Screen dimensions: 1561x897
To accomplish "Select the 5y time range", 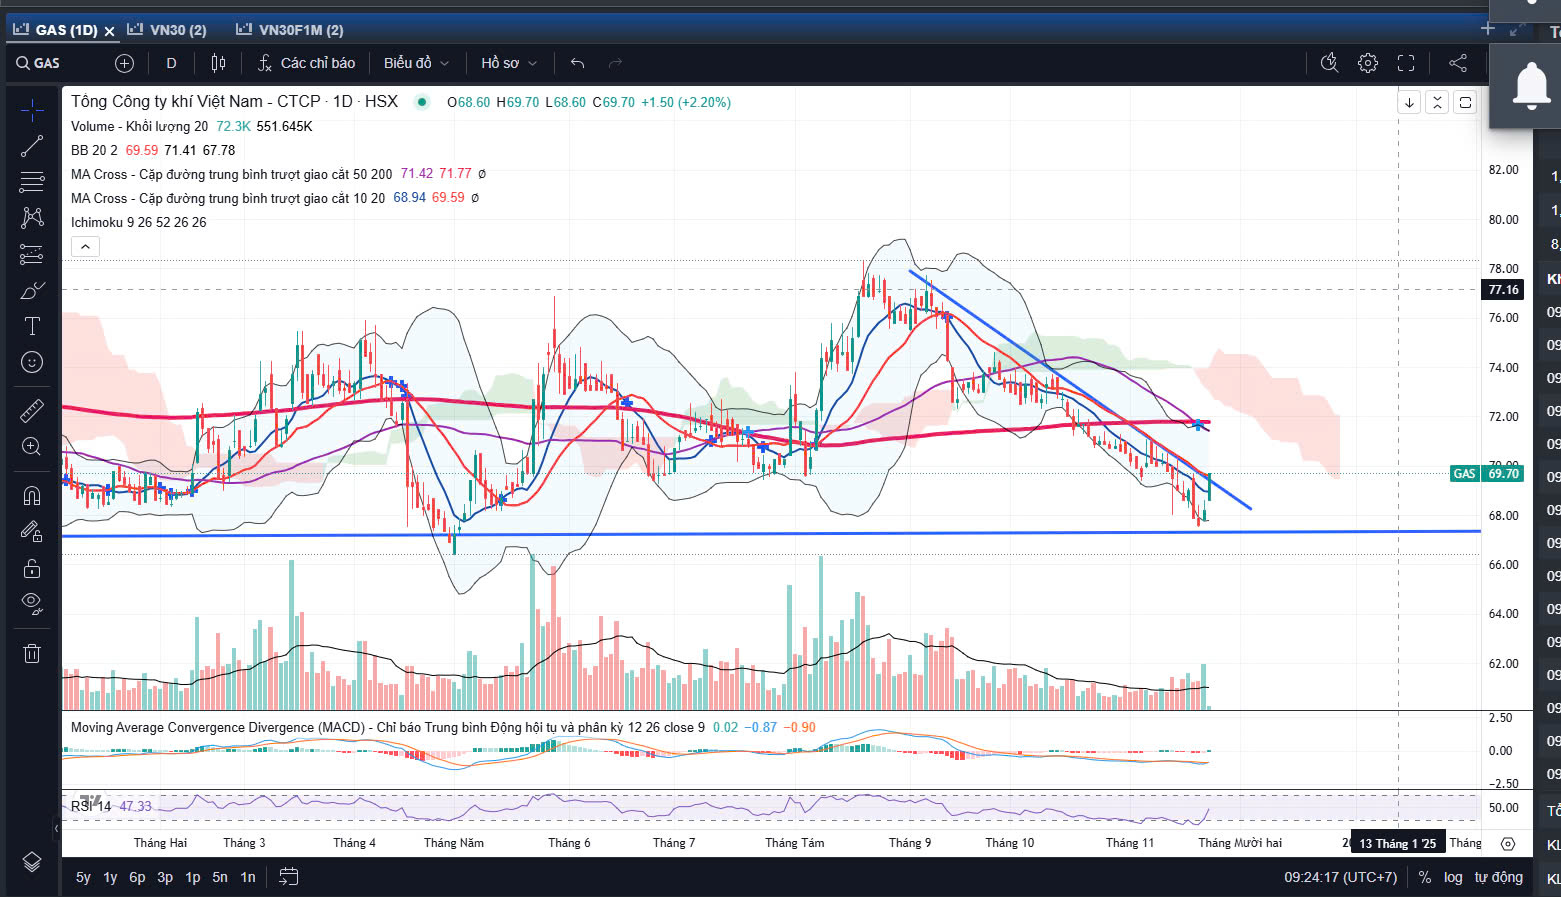I will point(83,877).
